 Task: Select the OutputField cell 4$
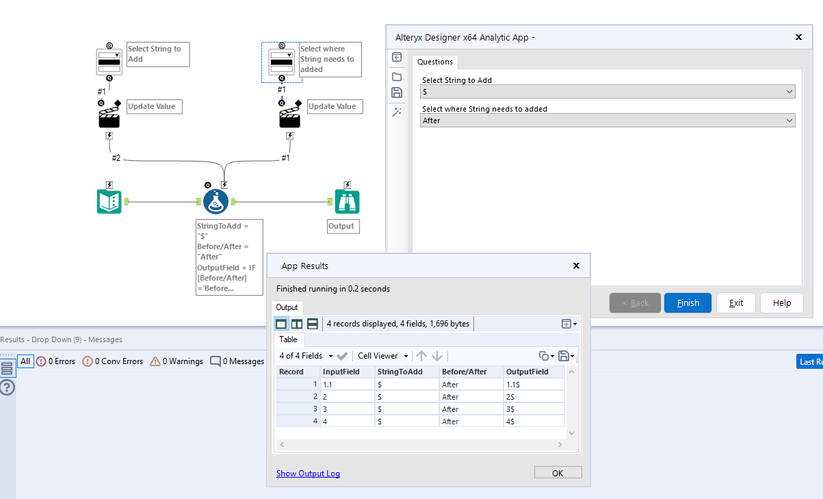click(x=534, y=421)
